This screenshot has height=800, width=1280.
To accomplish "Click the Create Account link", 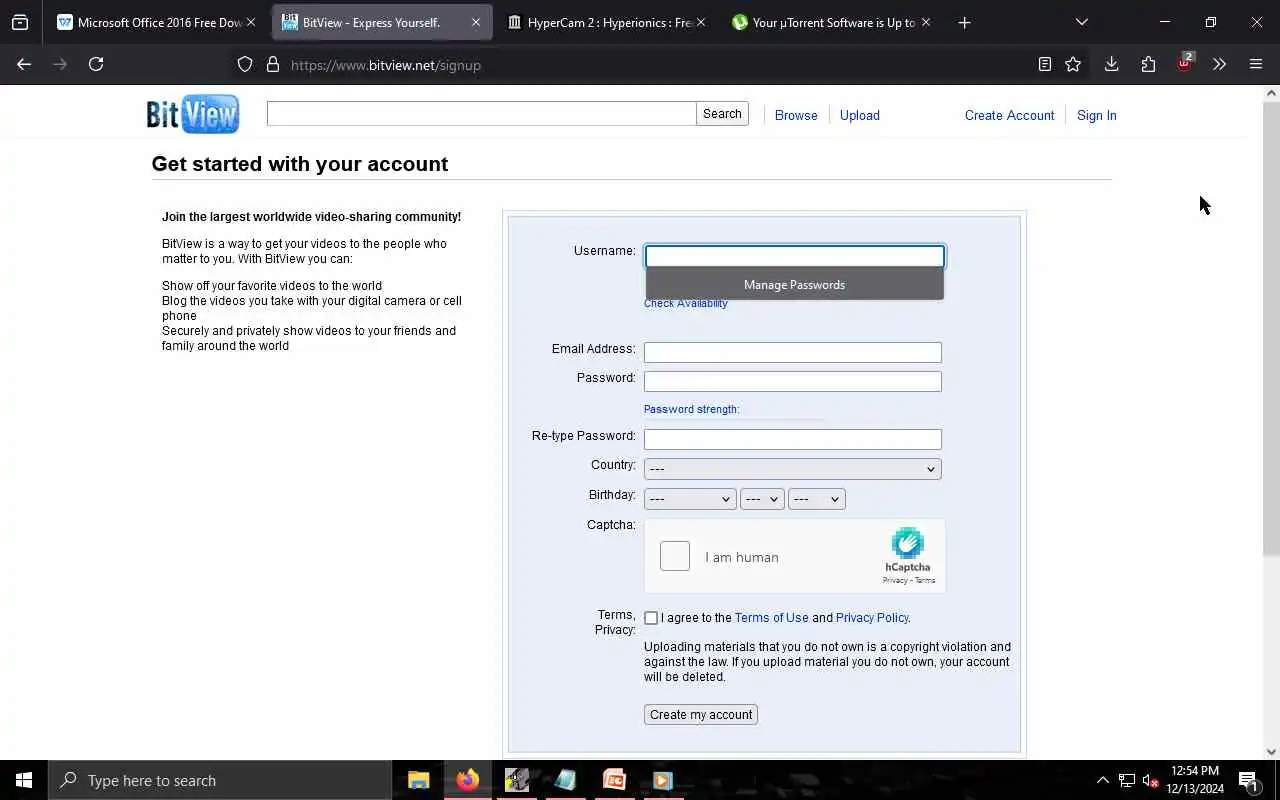I will [x=1009, y=115].
